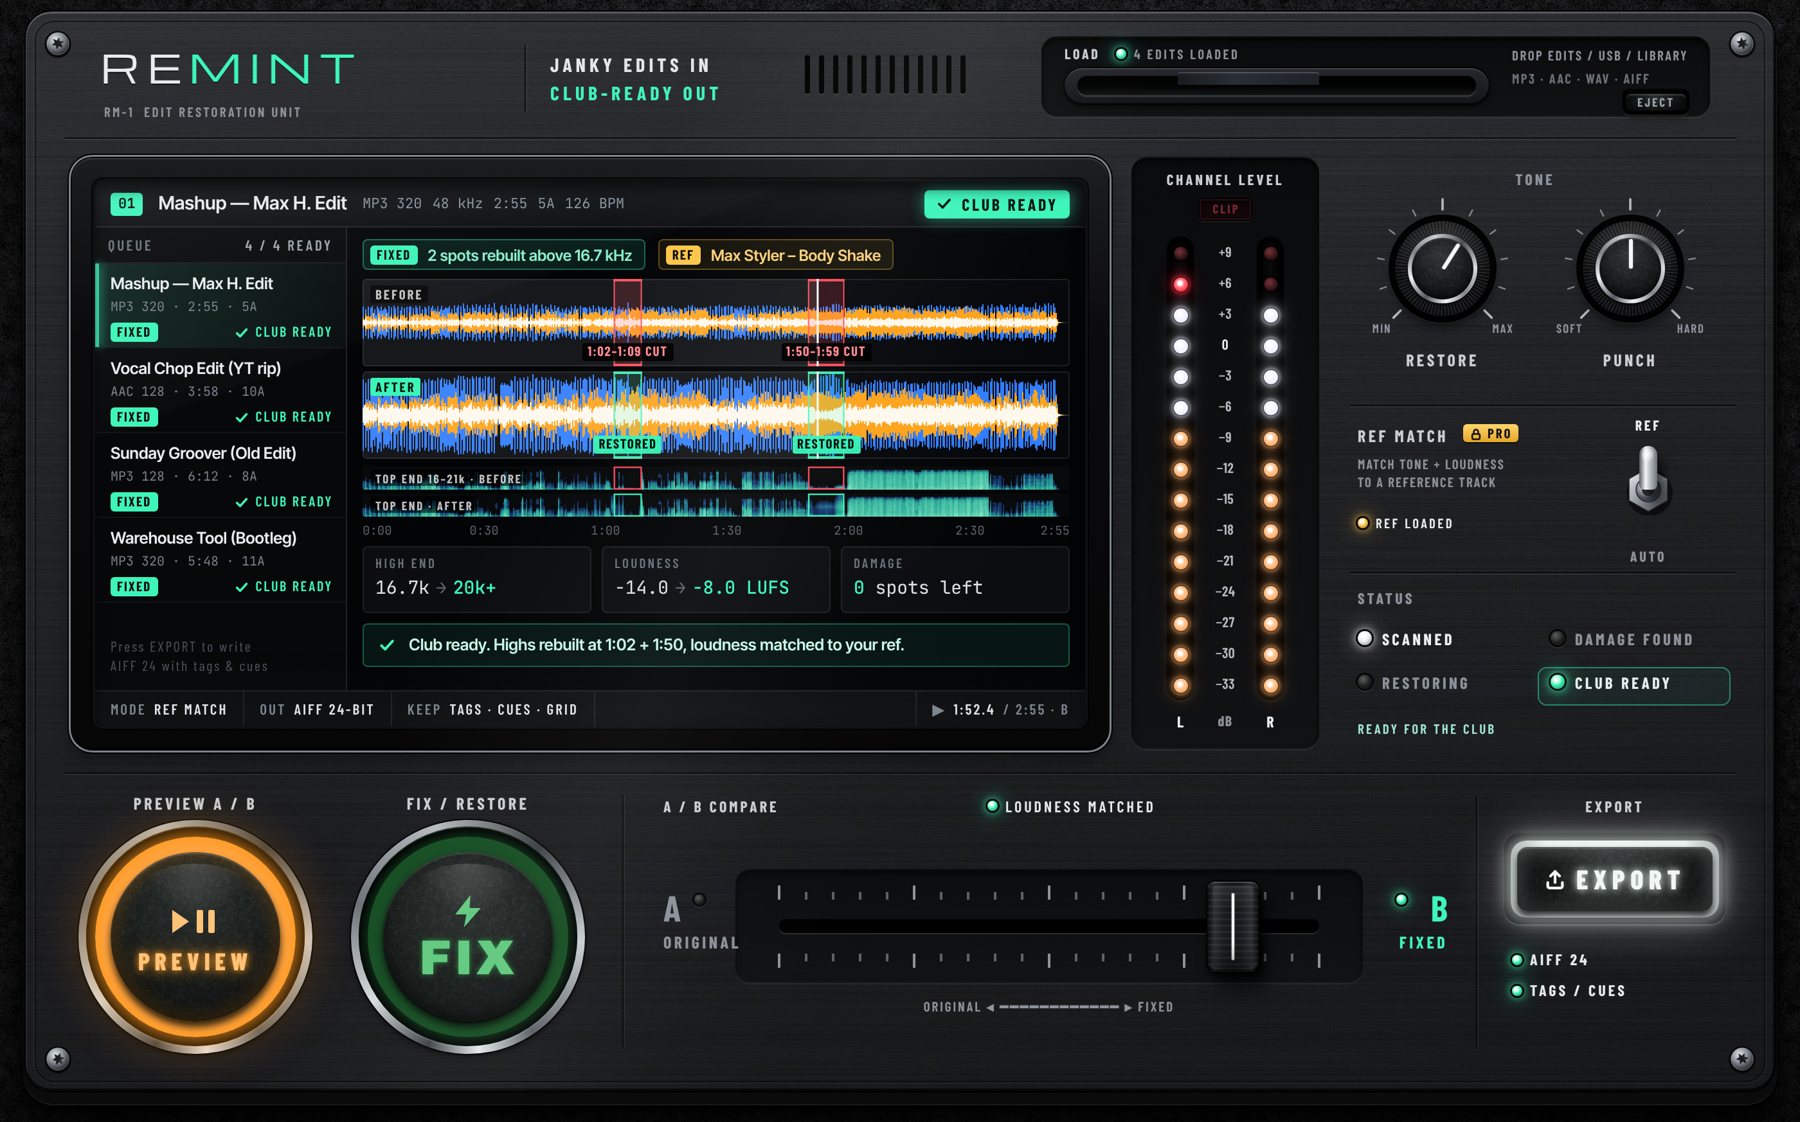The height and width of the screenshot is (1122, 1800).
Task: Select CLUB READY in the Status panel
Action: [x=1634, y=685]
